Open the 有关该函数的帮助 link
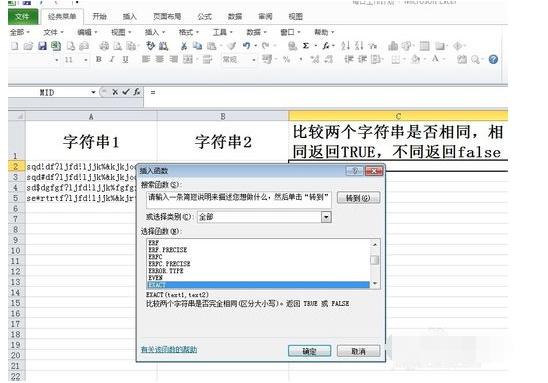This screenshot has width=548, height=383. click(x=169, y=349)
